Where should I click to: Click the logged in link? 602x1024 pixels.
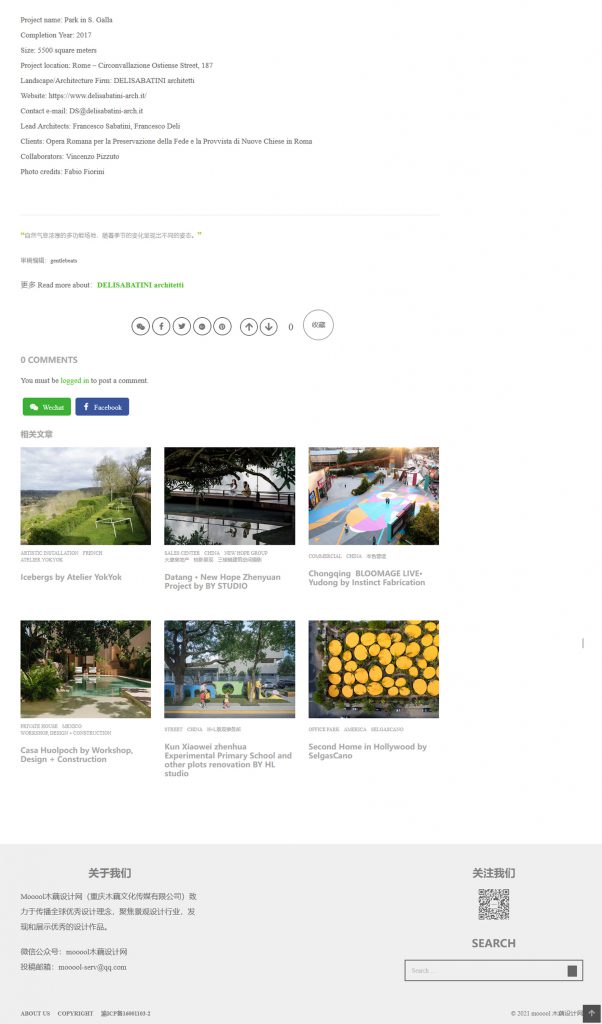(x=75, y=380)
